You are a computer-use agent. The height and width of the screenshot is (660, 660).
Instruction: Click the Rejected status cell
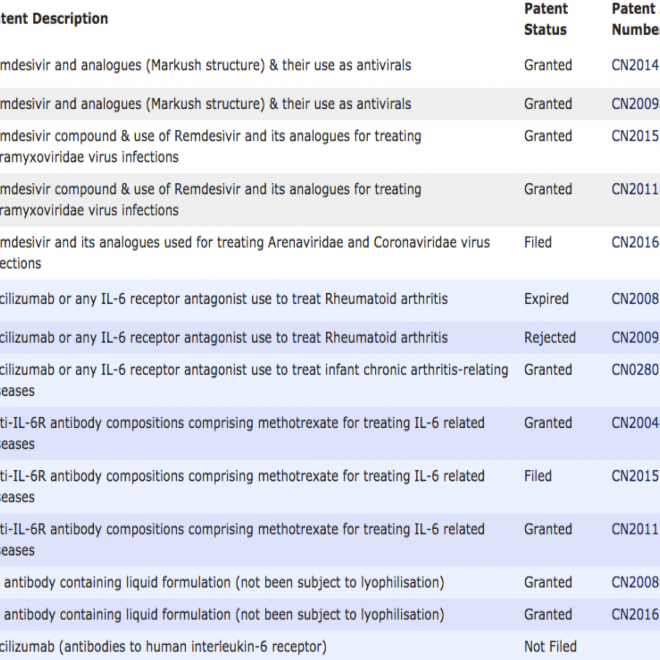[x=550, y=337]
